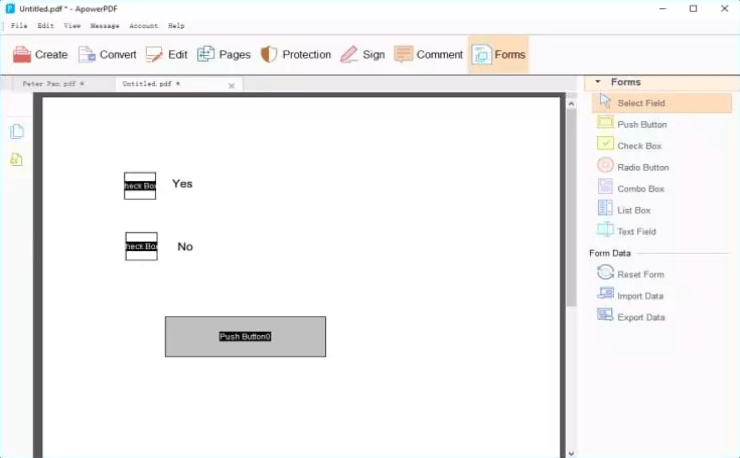
Task: Open the Sign toolbar section
Action: pyautogui.click(x=362, y=55)
